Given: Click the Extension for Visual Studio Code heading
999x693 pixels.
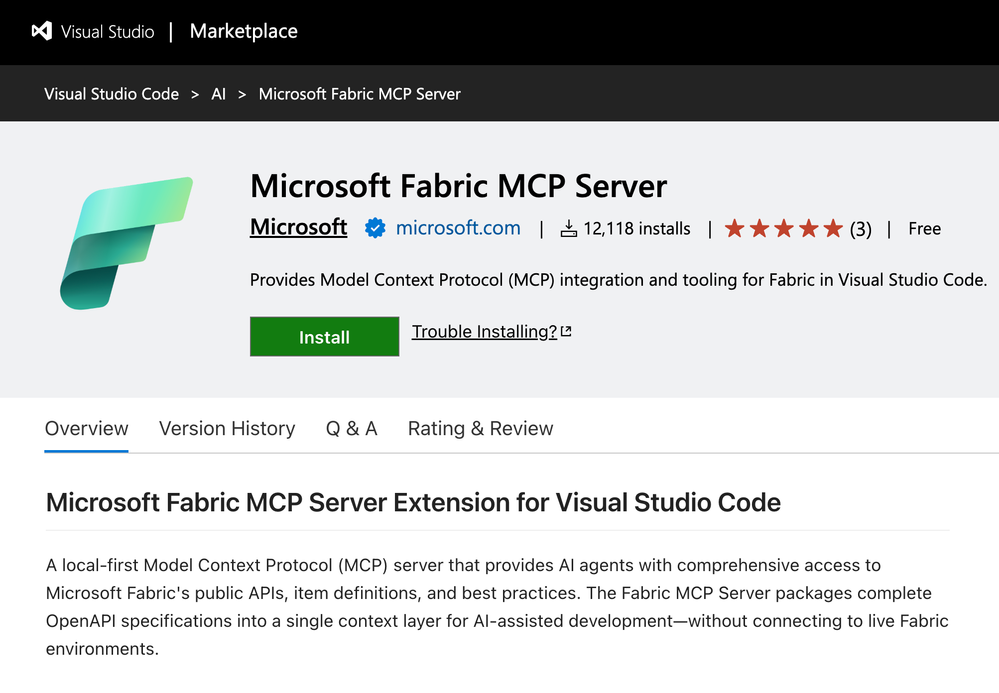Looking at the screenshot, I should click(x=413, y=503).
